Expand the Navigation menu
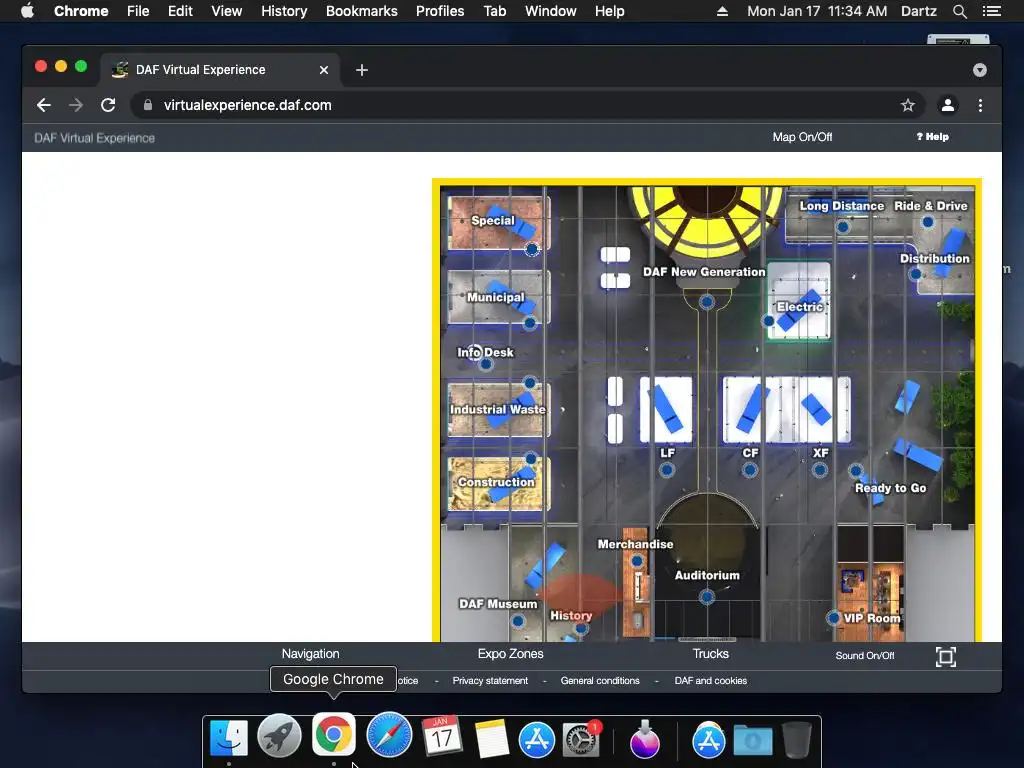The width and height of the screenshot is (1024, 768). 310,654
